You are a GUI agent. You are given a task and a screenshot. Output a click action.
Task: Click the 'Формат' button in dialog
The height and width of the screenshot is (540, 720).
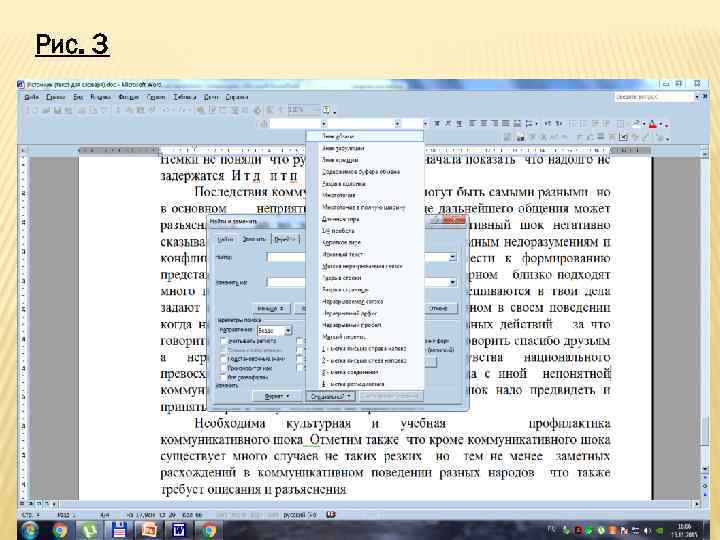click(277, 396)
